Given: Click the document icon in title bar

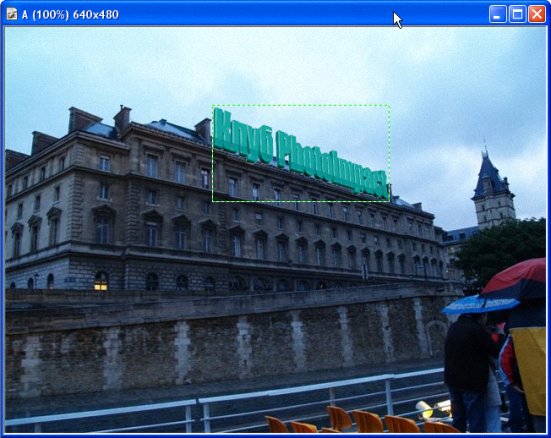Looking at the screenshot, I should pyautogui.click(x=12, y=14).
